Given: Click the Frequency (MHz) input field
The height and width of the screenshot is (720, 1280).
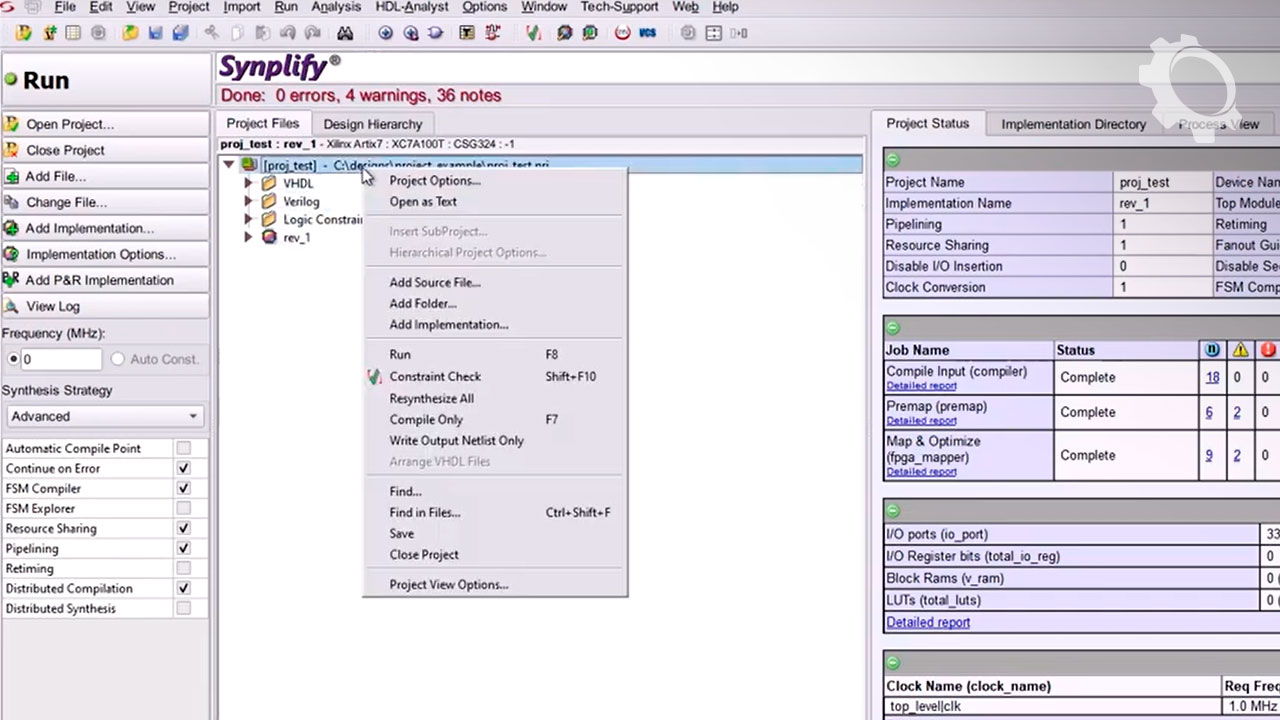Looking at the screenshot, I should [61, 359].
